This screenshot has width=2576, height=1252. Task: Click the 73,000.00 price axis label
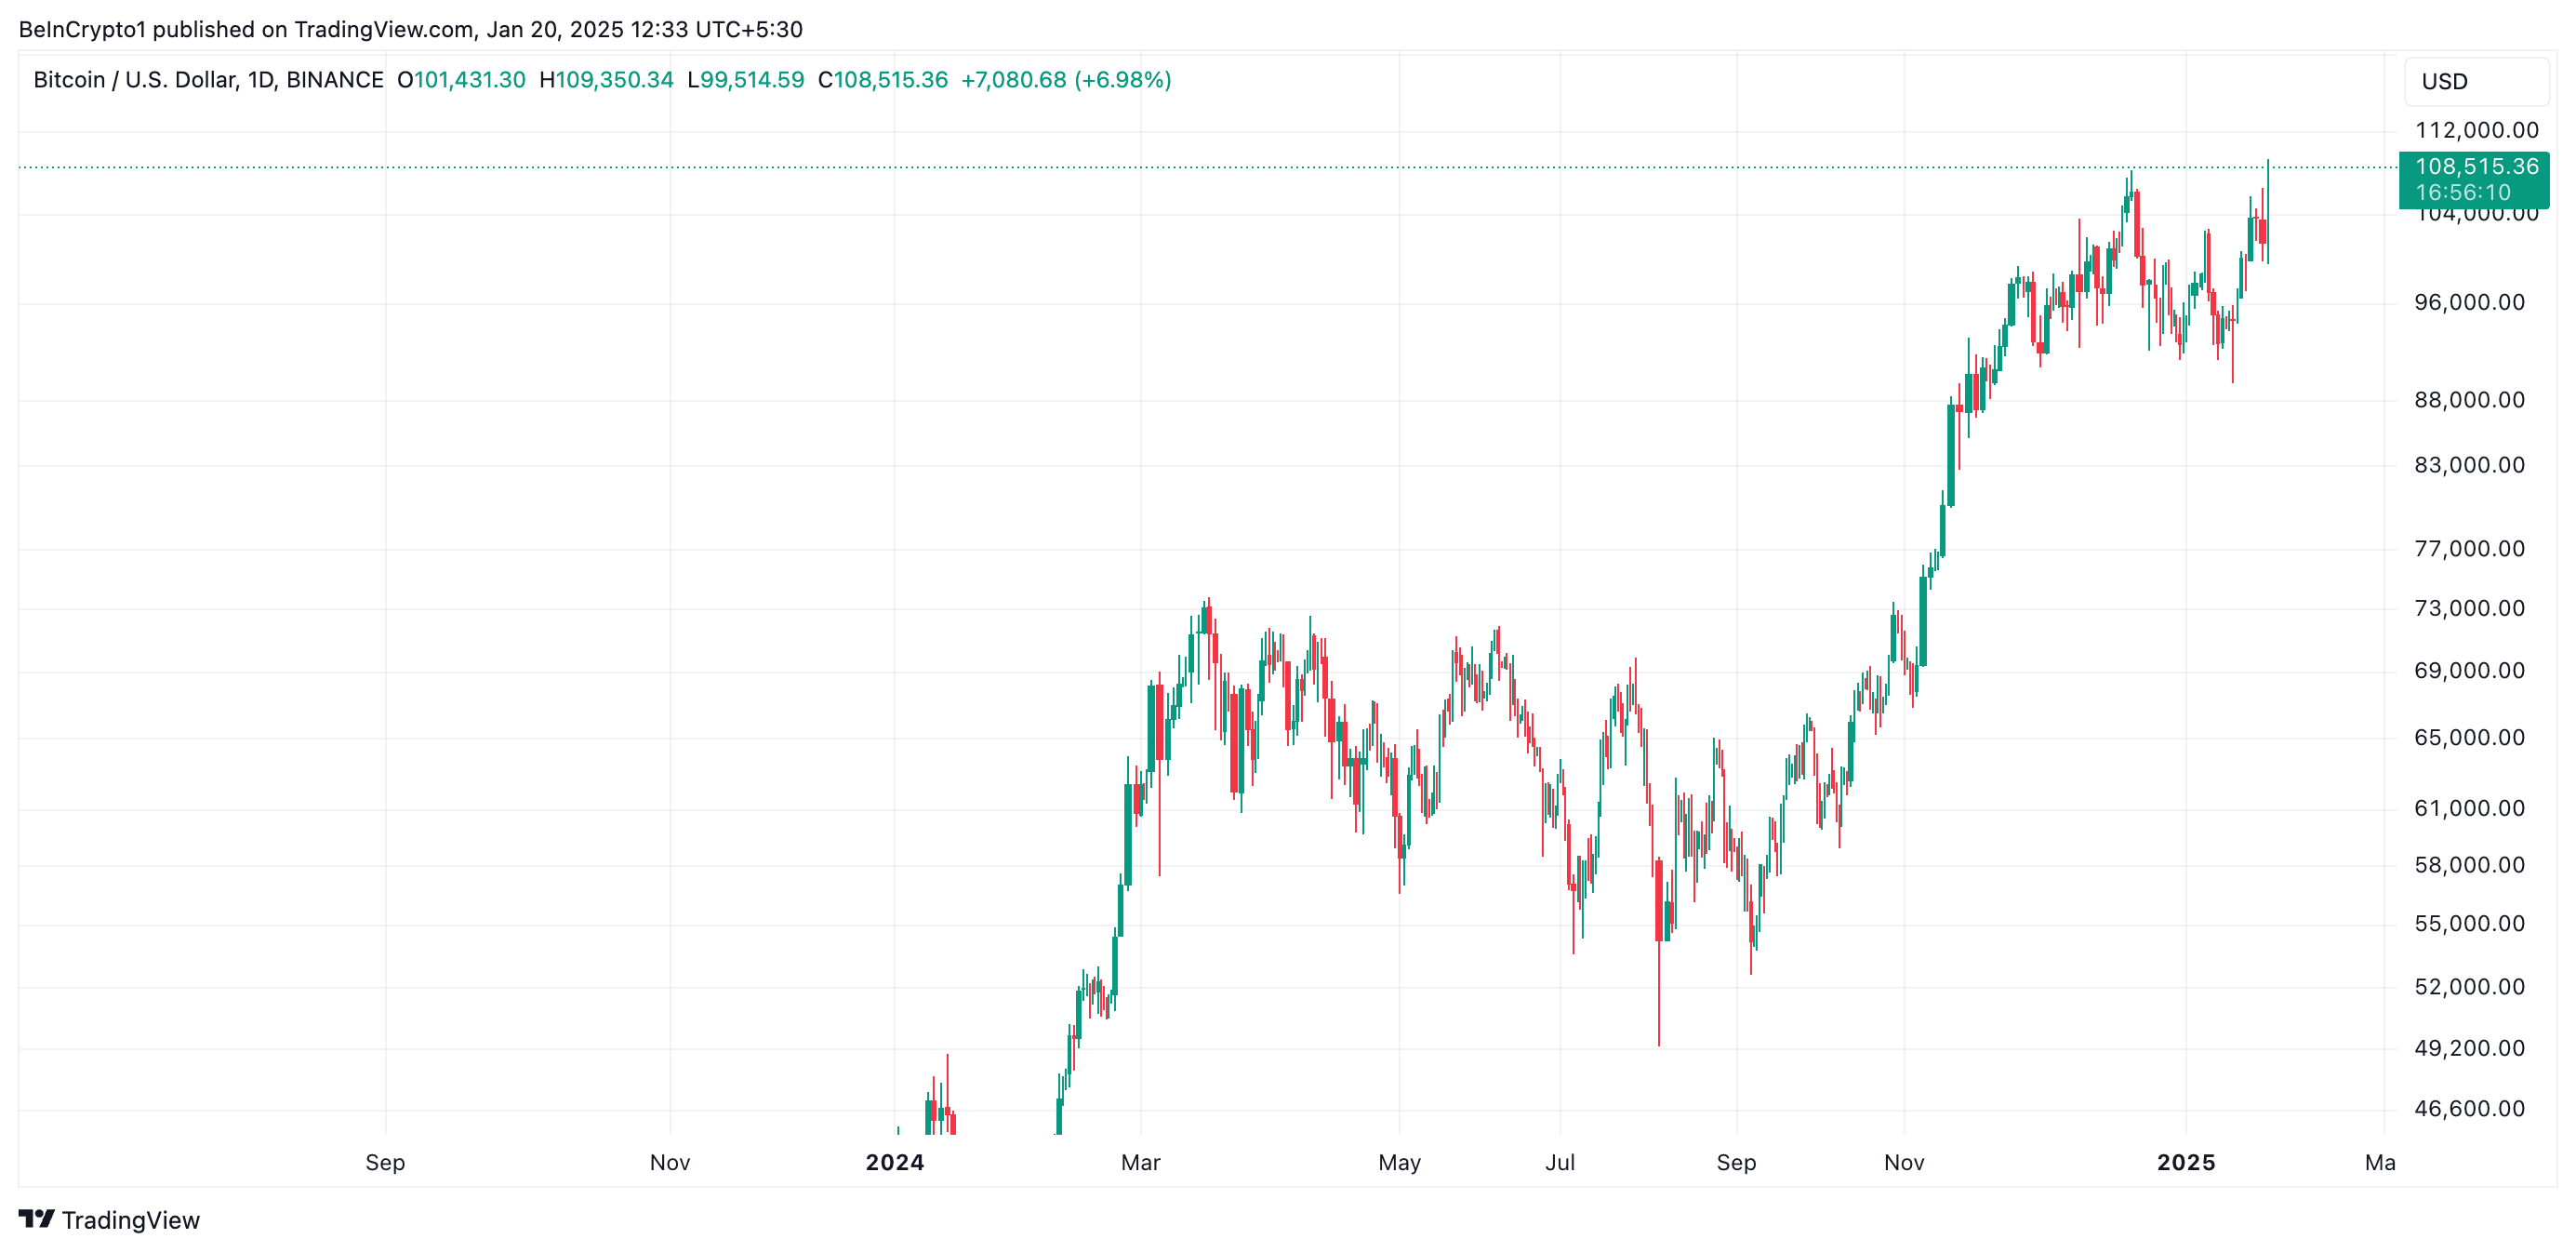pyautogui.click(x=2469, y=608)
